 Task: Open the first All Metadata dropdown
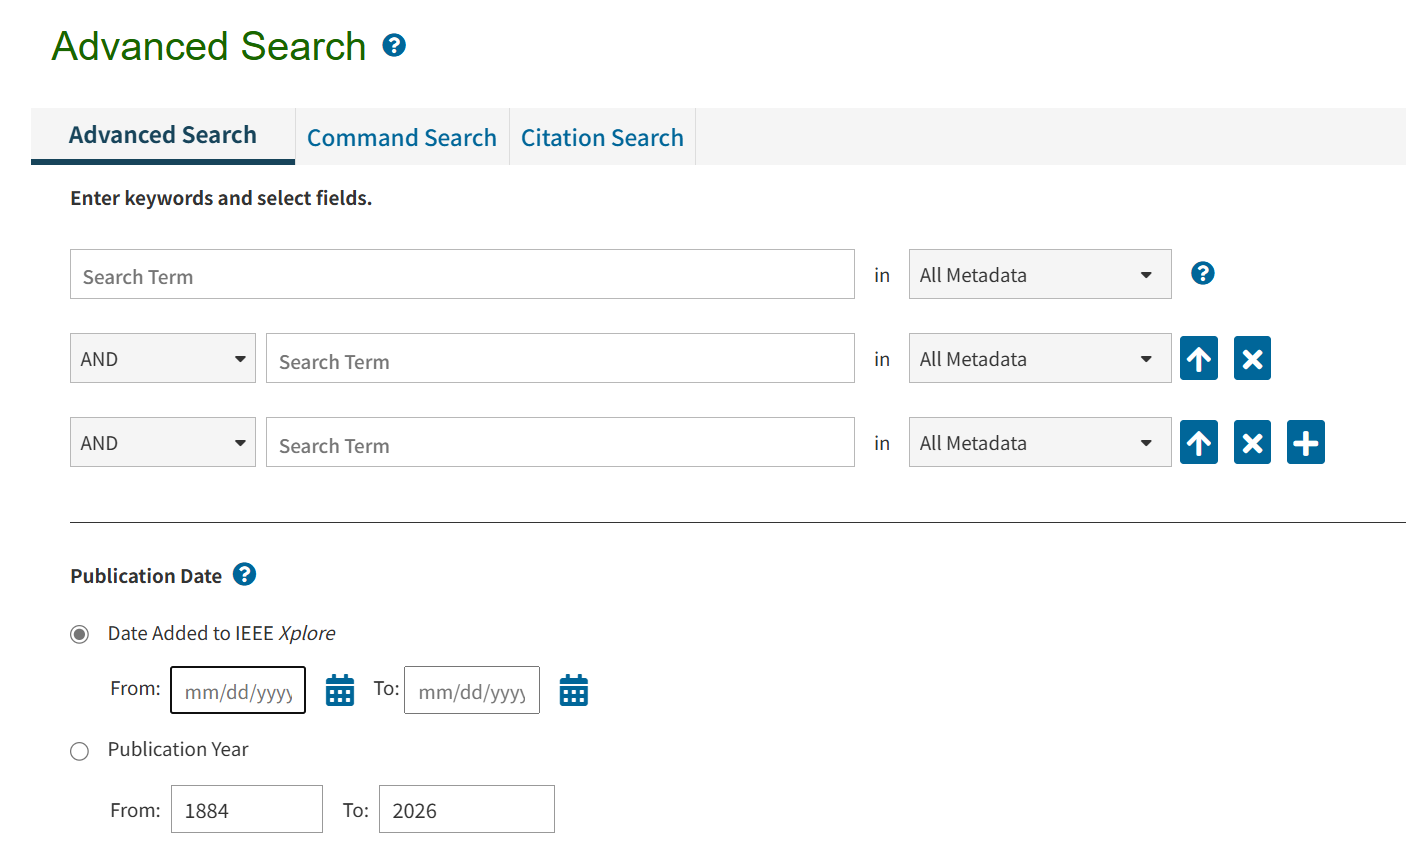[x=1039, y=273]
